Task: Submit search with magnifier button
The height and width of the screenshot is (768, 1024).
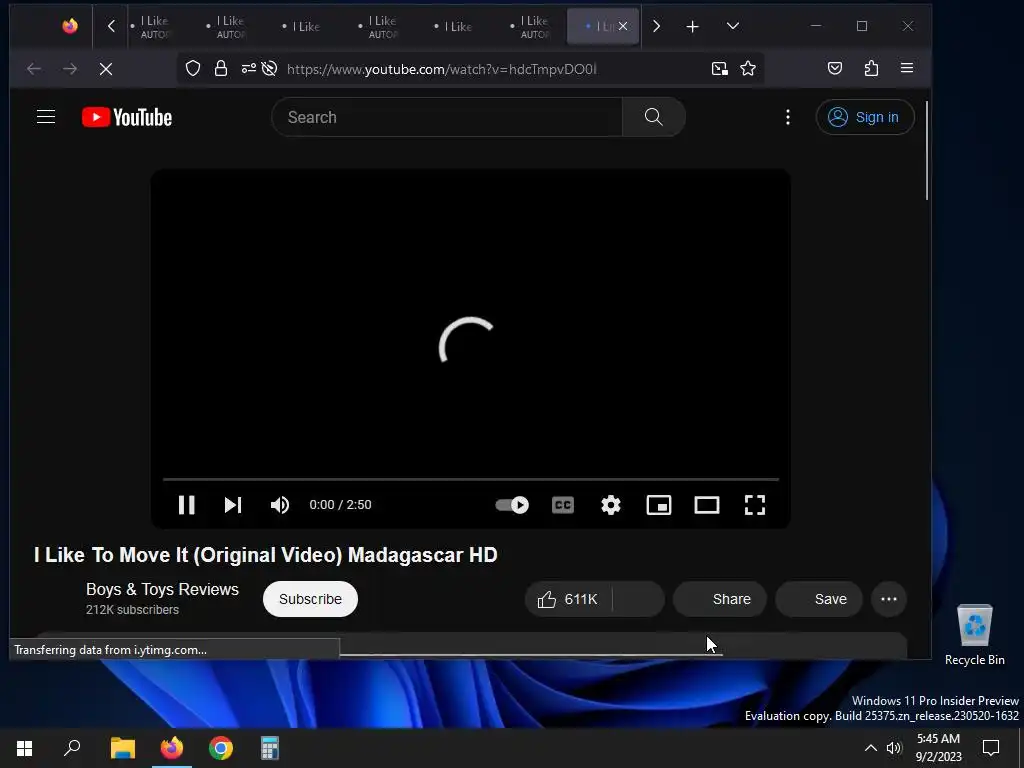Action: point(654,117)
